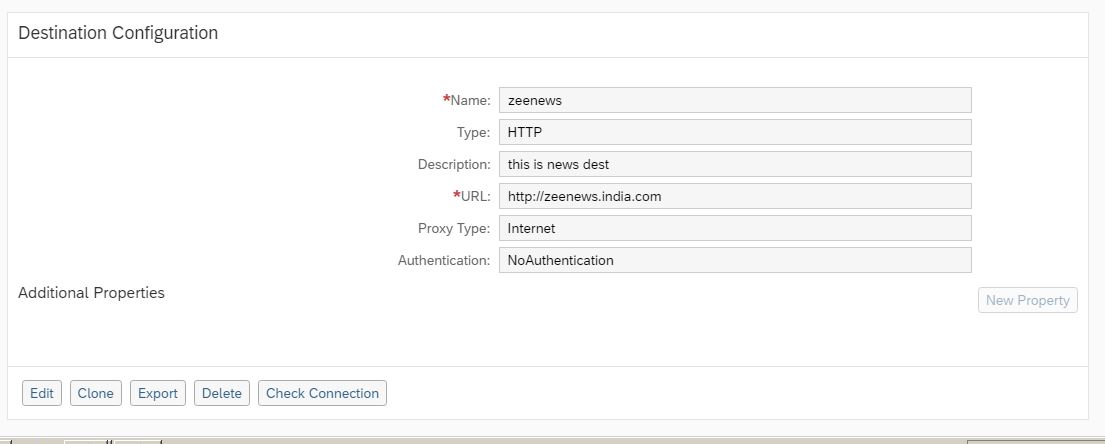Open the Authentication field showing NoAuthentication
Viewport: 1105px width, 444px height.
coord(734,260)
